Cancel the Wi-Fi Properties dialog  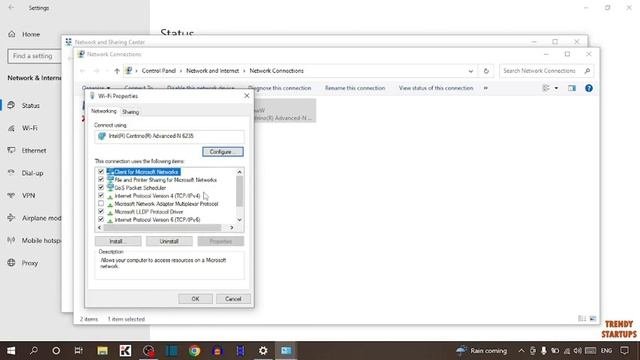coord(233,299)
